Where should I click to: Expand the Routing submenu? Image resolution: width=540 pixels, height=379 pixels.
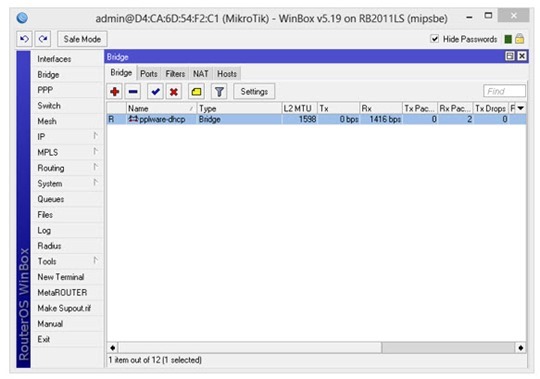point(67,168)
